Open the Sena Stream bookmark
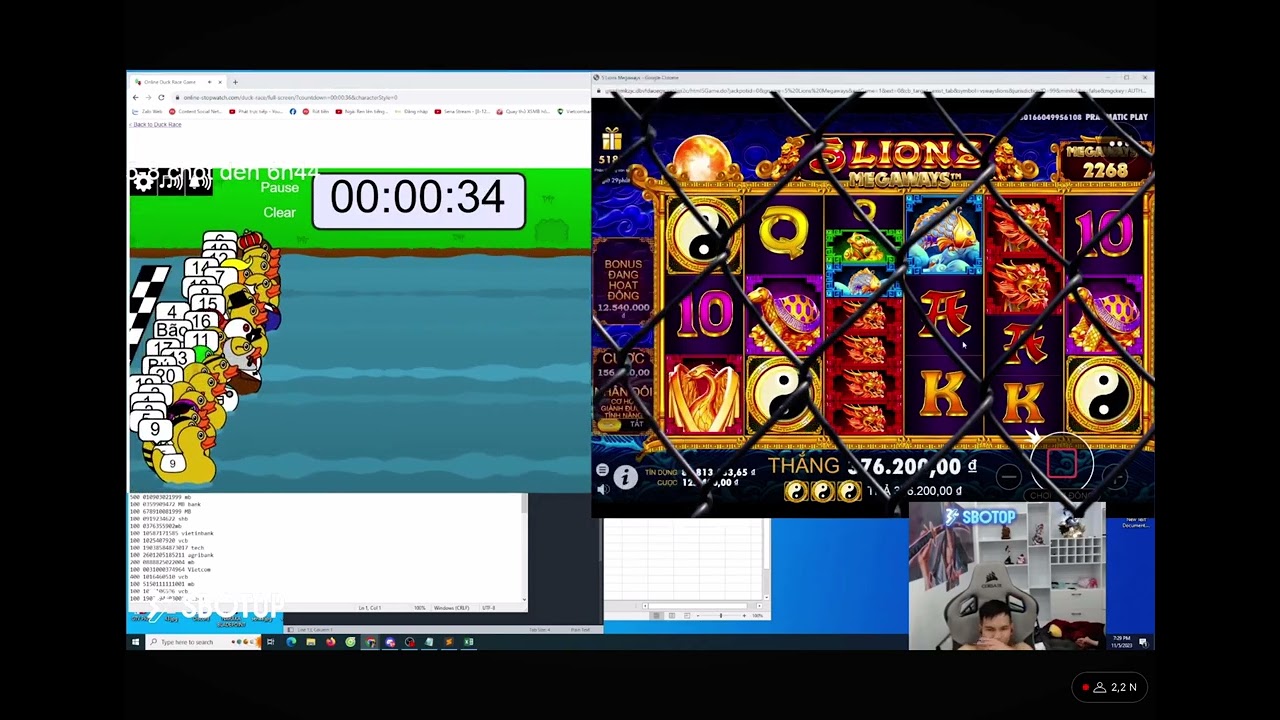Viewport: 1280px width, 720px height. click(462, 111)
